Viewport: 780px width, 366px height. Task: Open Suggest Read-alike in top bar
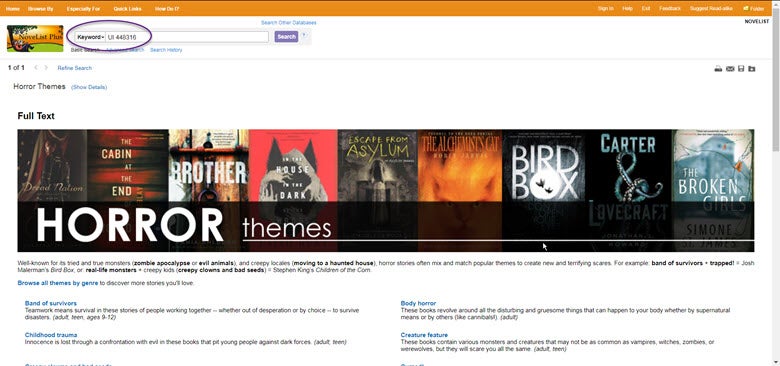pos(711,8)
